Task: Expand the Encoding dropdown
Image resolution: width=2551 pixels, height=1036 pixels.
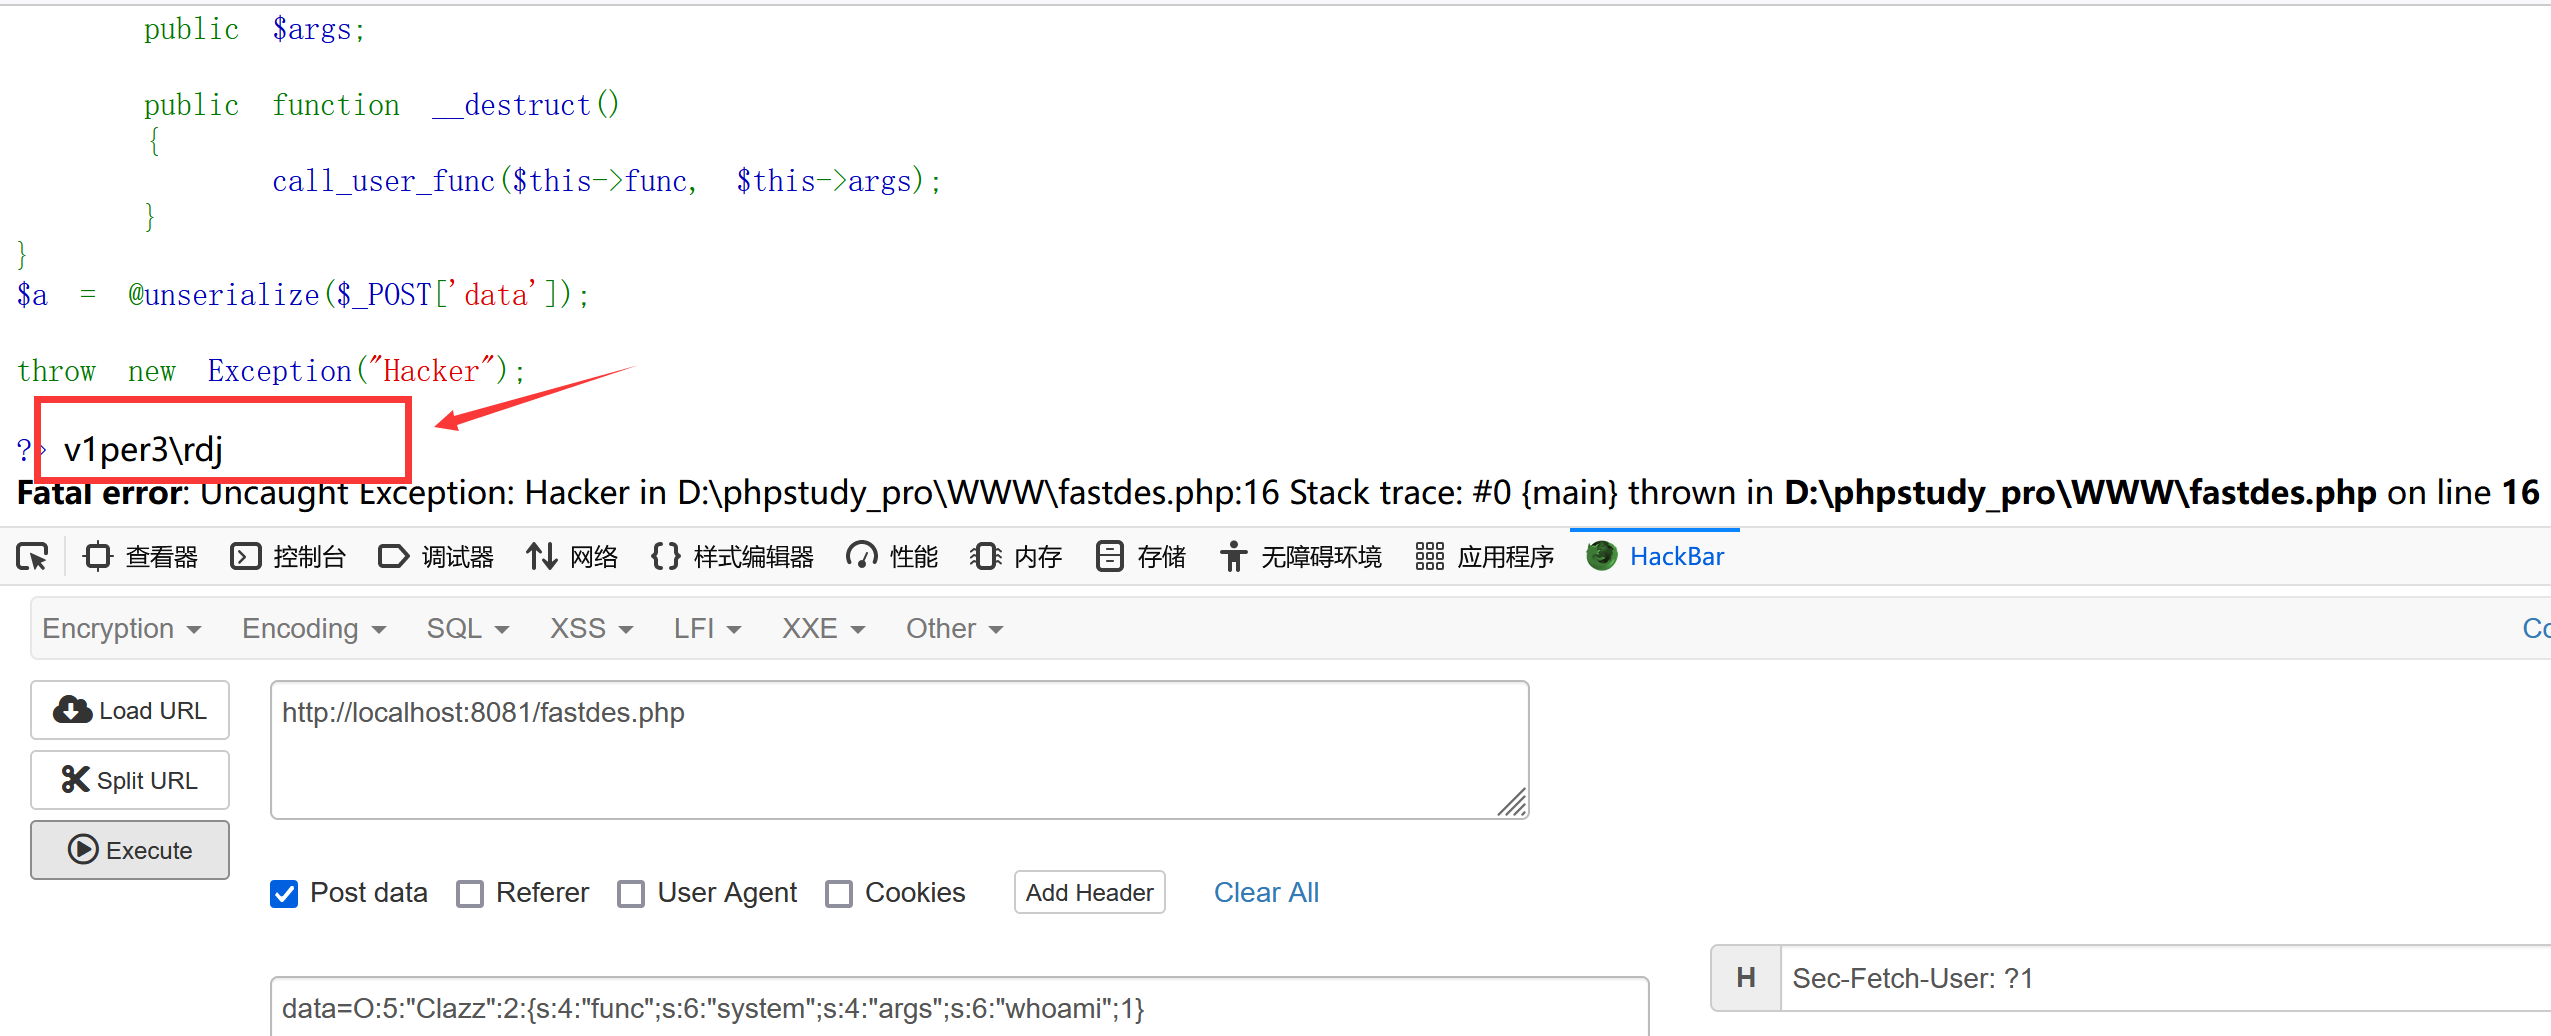Action: click(x=314, y=628)
